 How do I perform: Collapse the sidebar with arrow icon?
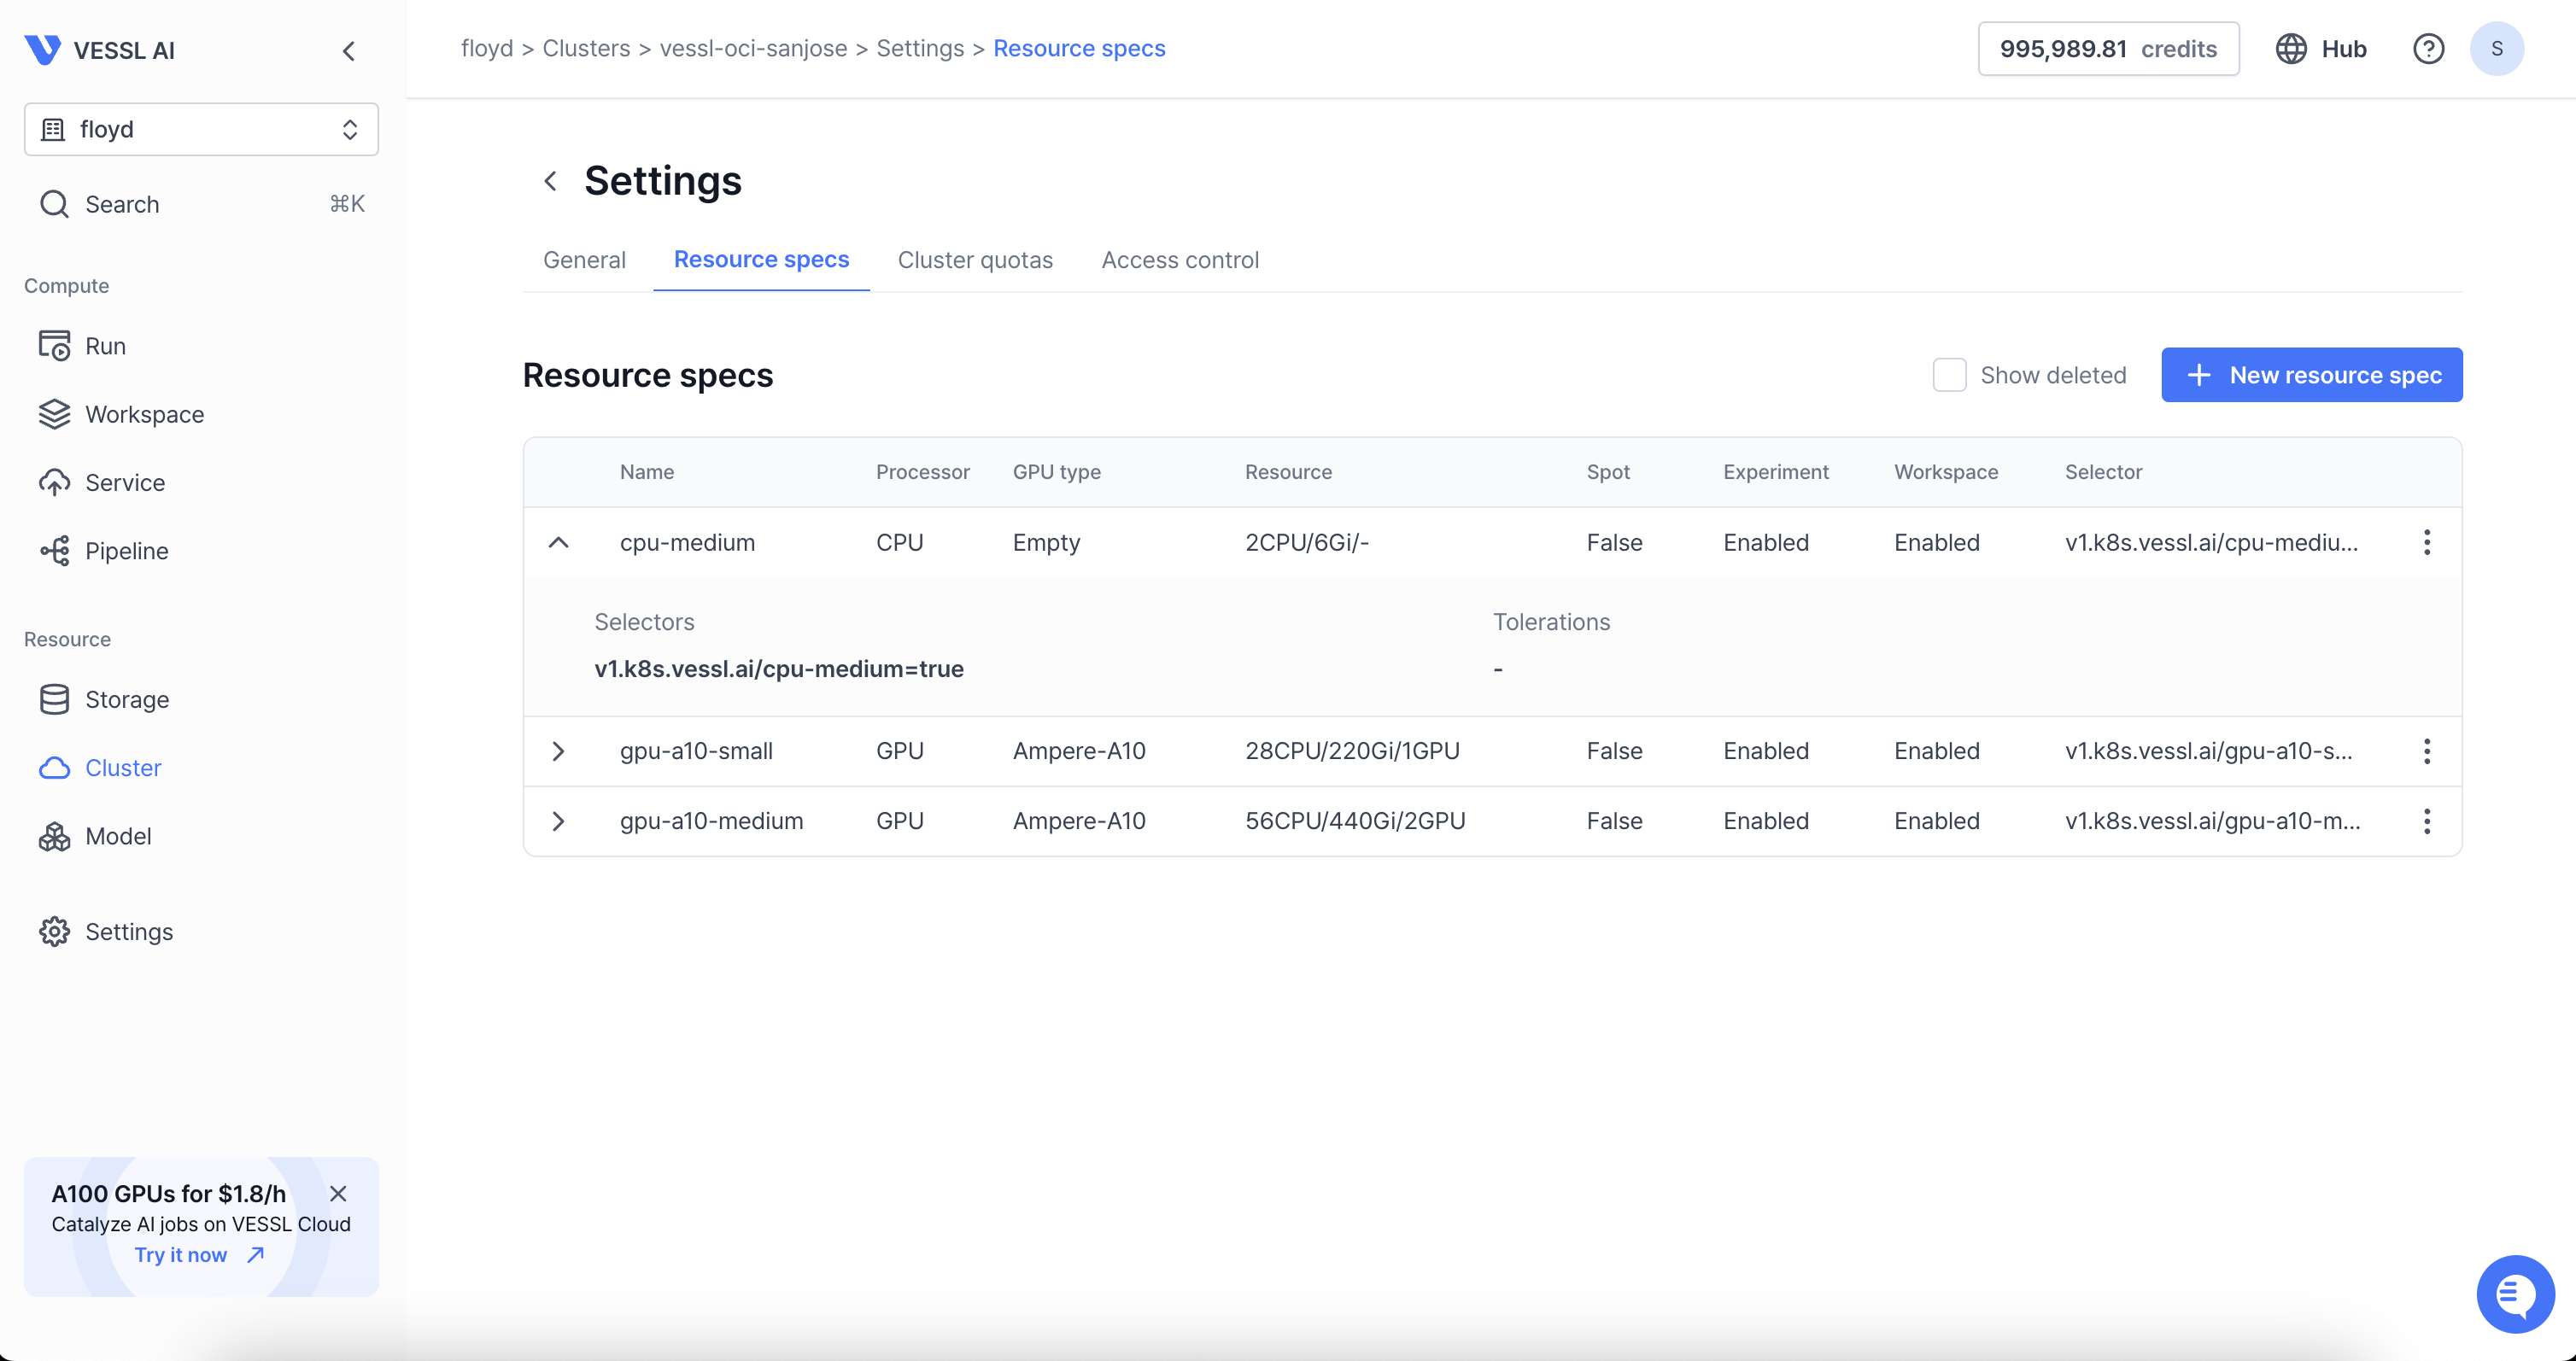point(348,51)
